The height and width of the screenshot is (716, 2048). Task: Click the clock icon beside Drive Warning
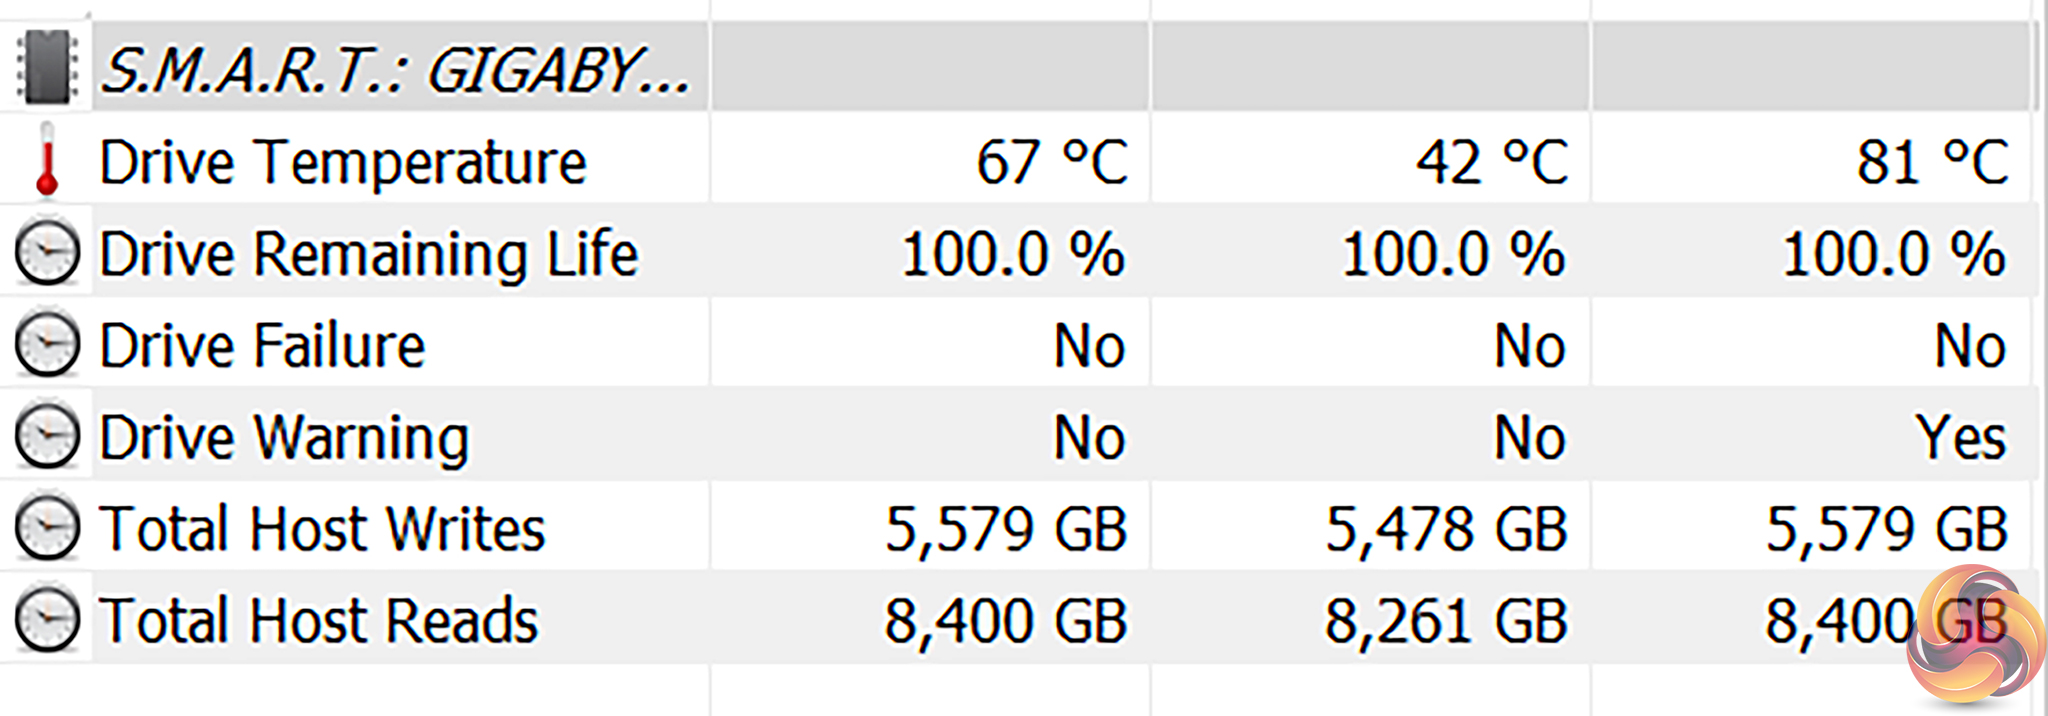click(x=46, y=437)
